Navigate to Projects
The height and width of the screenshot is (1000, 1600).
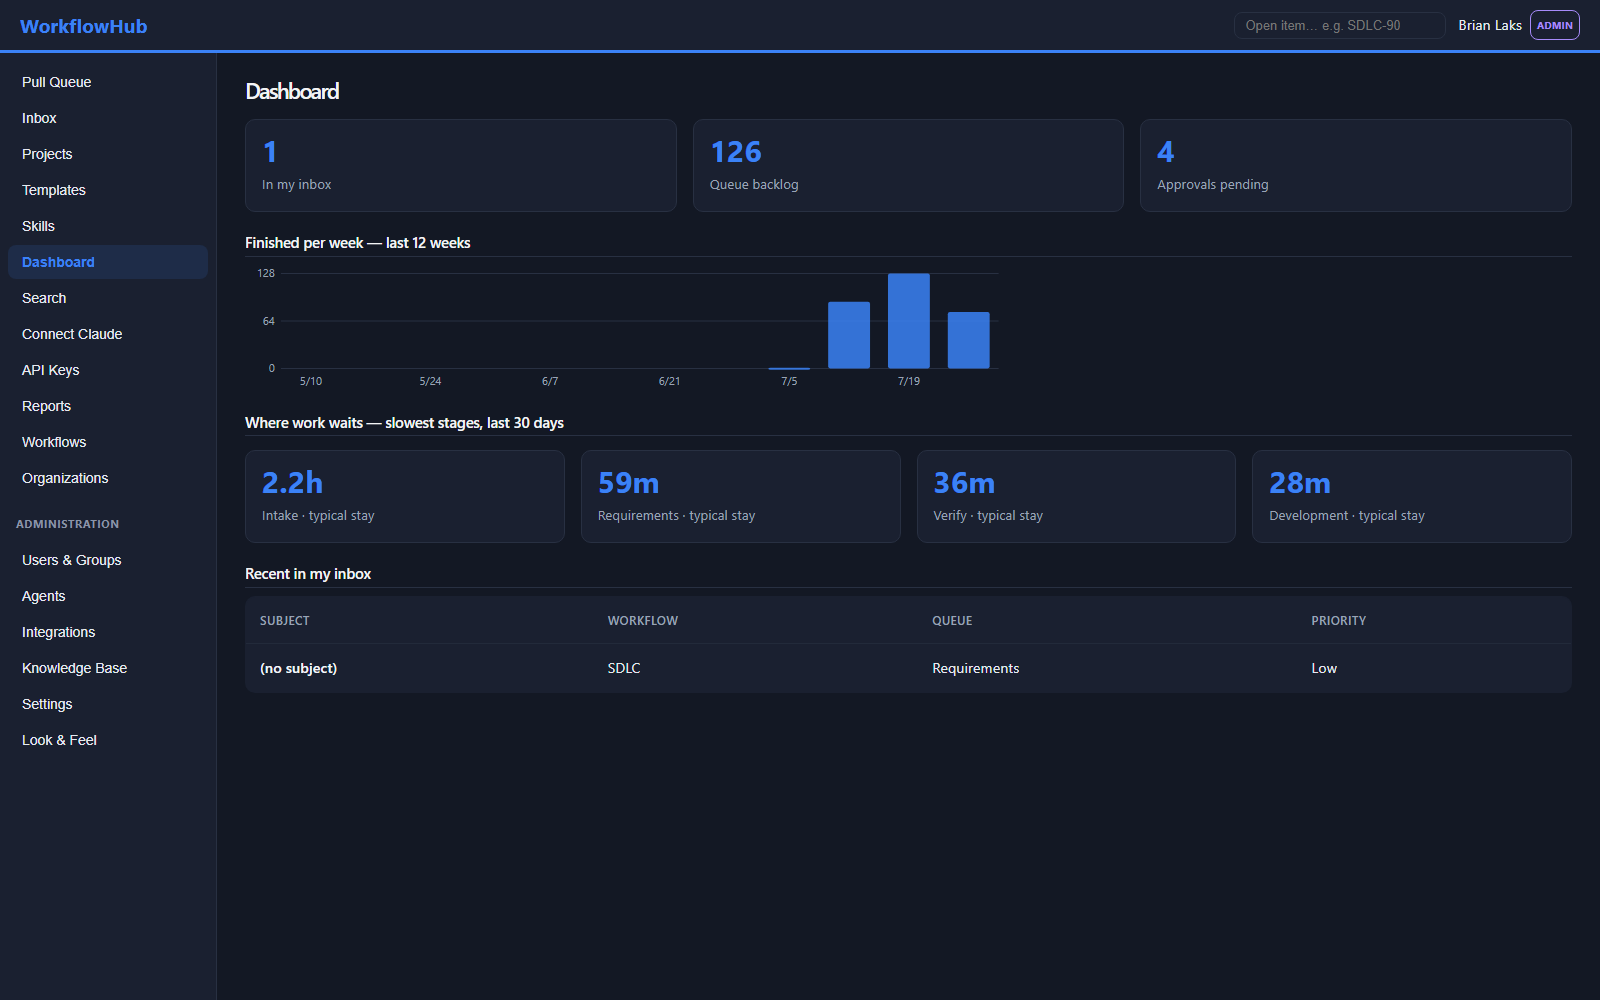point(108,154)
